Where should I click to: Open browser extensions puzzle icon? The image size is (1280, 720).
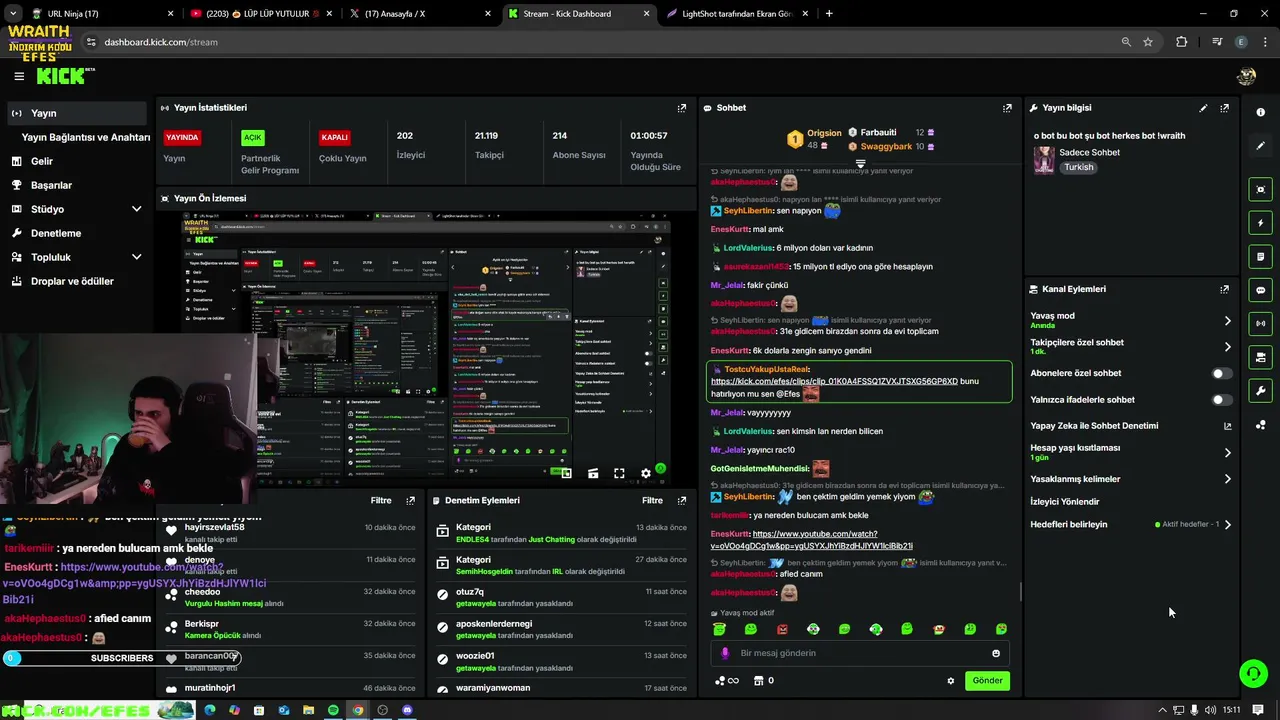pos(1182,42)
